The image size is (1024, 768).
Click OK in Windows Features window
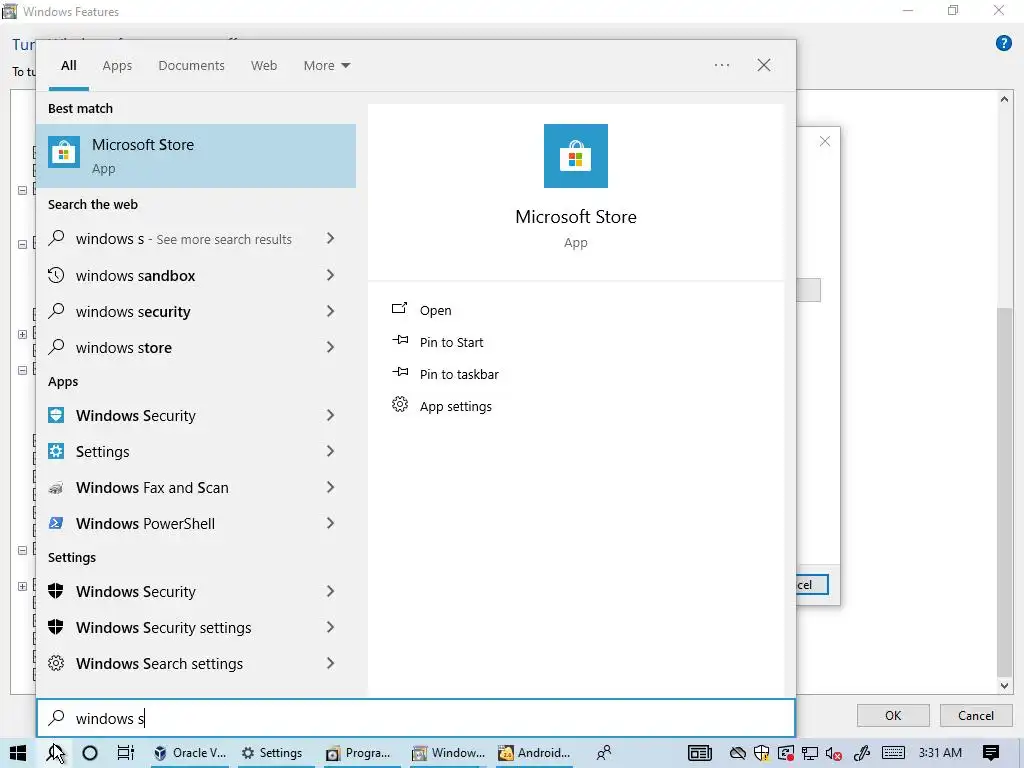893,716
